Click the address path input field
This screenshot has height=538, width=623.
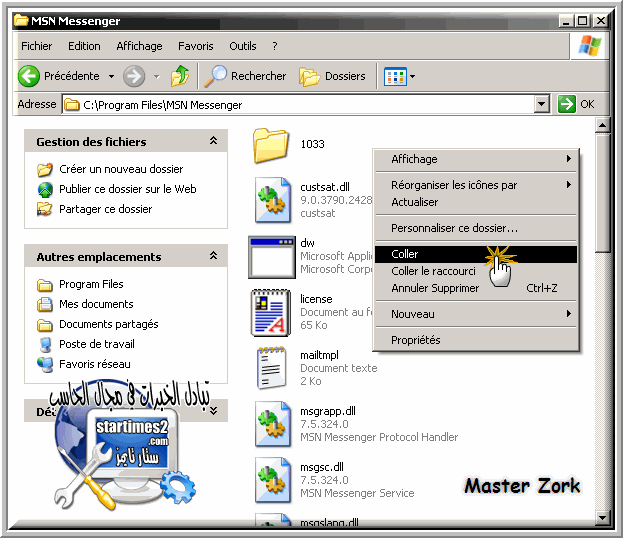click(298, 105)
